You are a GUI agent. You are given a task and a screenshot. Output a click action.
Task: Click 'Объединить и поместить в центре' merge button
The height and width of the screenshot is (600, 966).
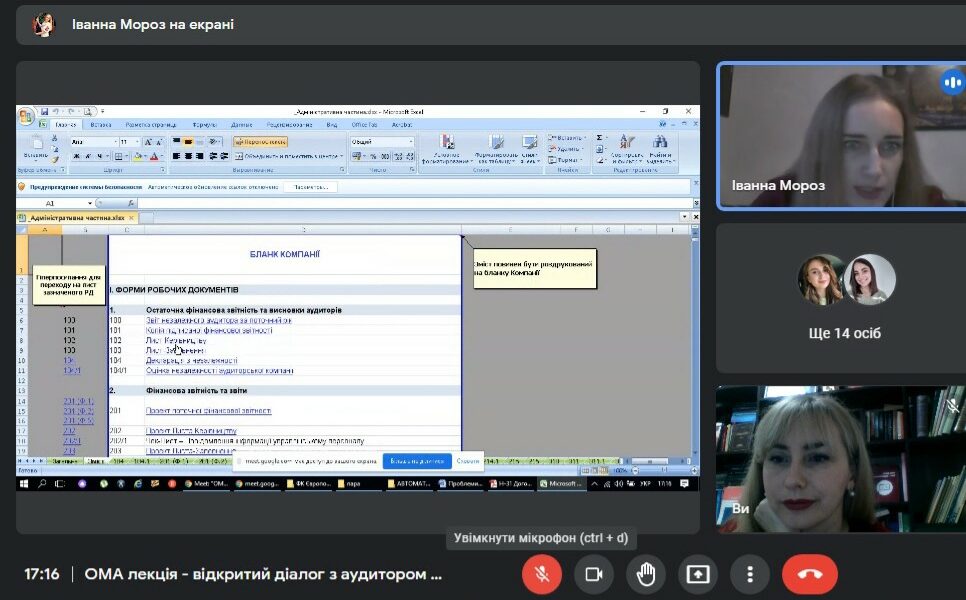tap(289, 156)
